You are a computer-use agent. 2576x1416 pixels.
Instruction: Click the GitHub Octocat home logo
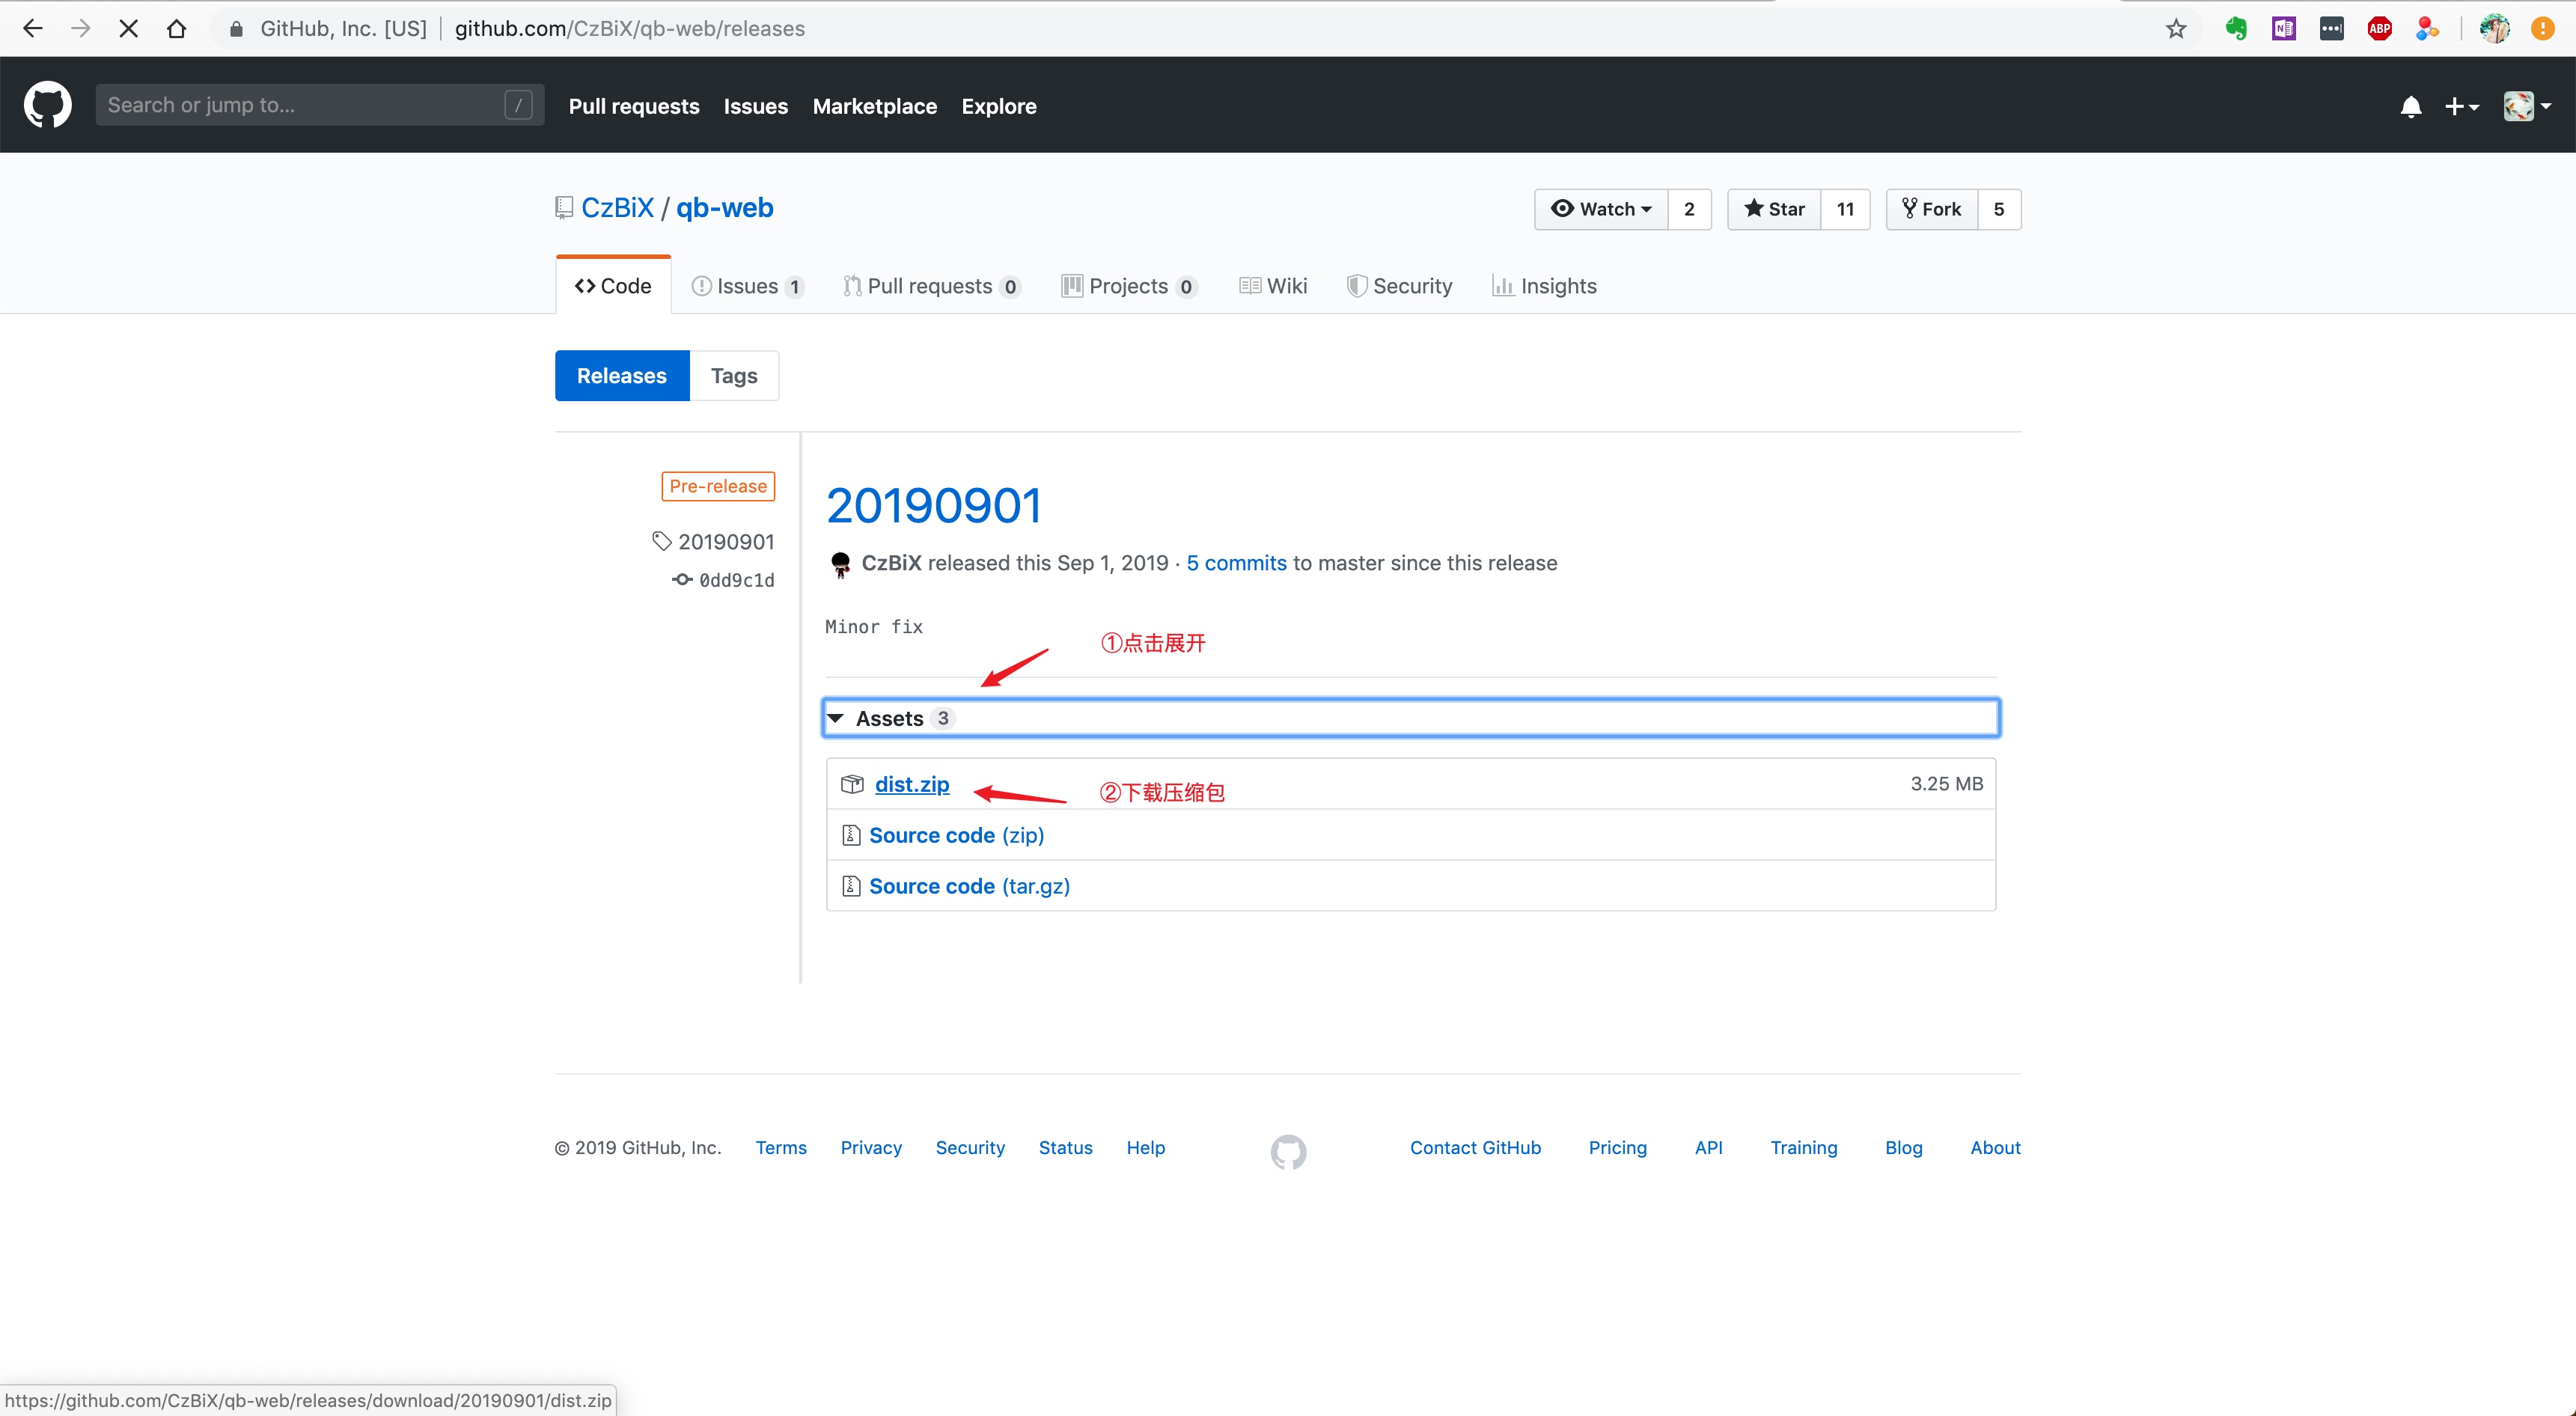click(x=47, y=105)
